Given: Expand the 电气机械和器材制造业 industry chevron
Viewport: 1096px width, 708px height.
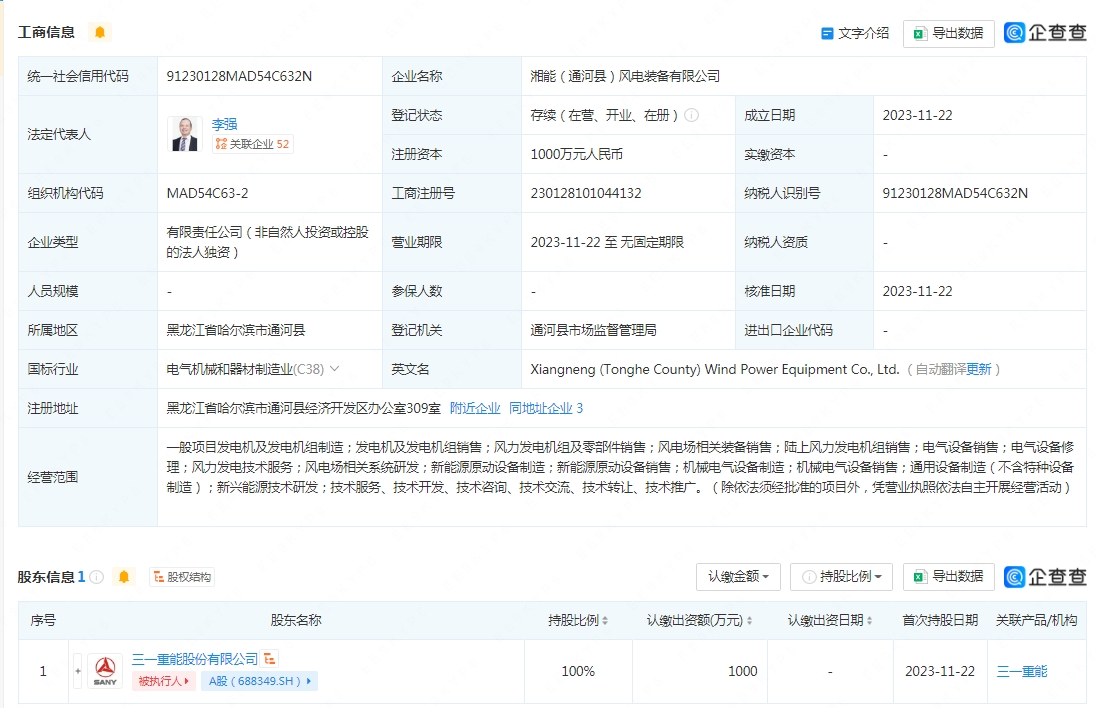Looking at the screenshot, I should tap(334, 368).
